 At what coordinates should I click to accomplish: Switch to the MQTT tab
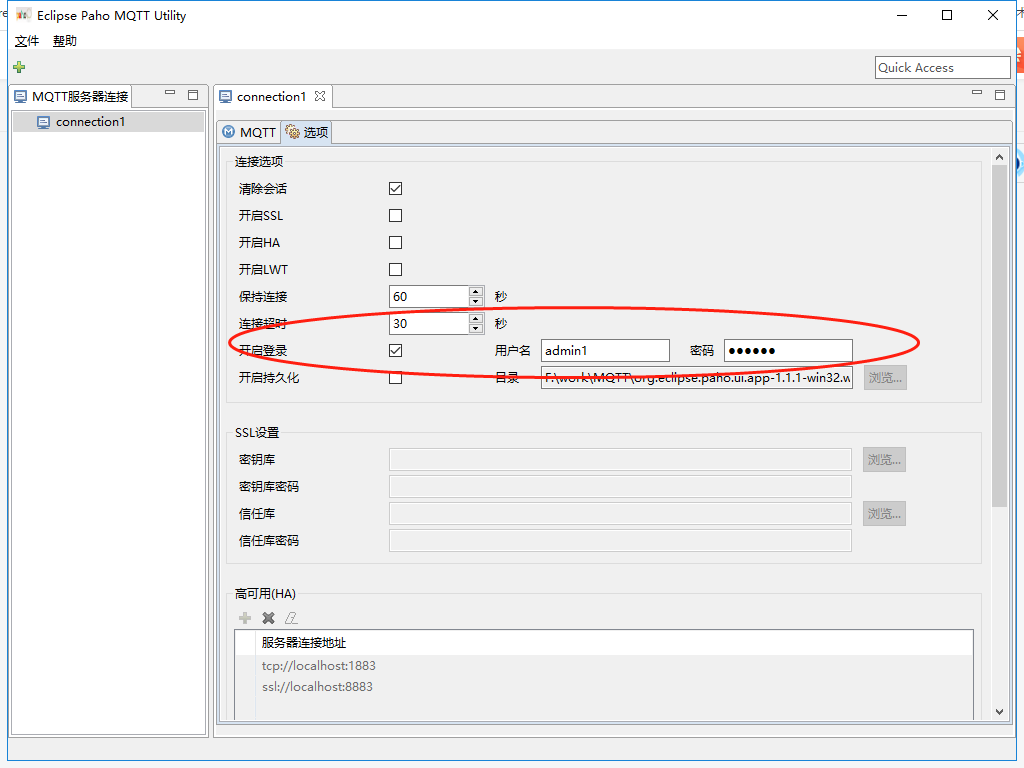coord(249,133)
